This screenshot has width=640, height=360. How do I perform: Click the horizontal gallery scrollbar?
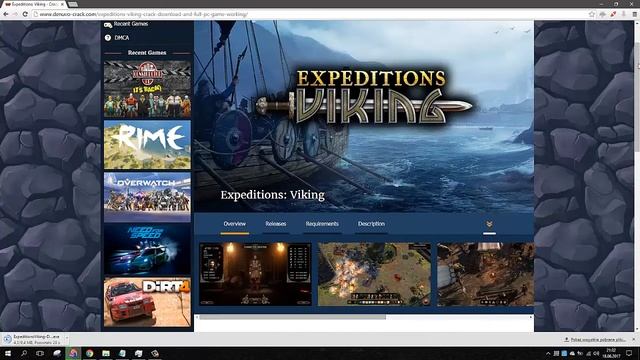[292, 317]
